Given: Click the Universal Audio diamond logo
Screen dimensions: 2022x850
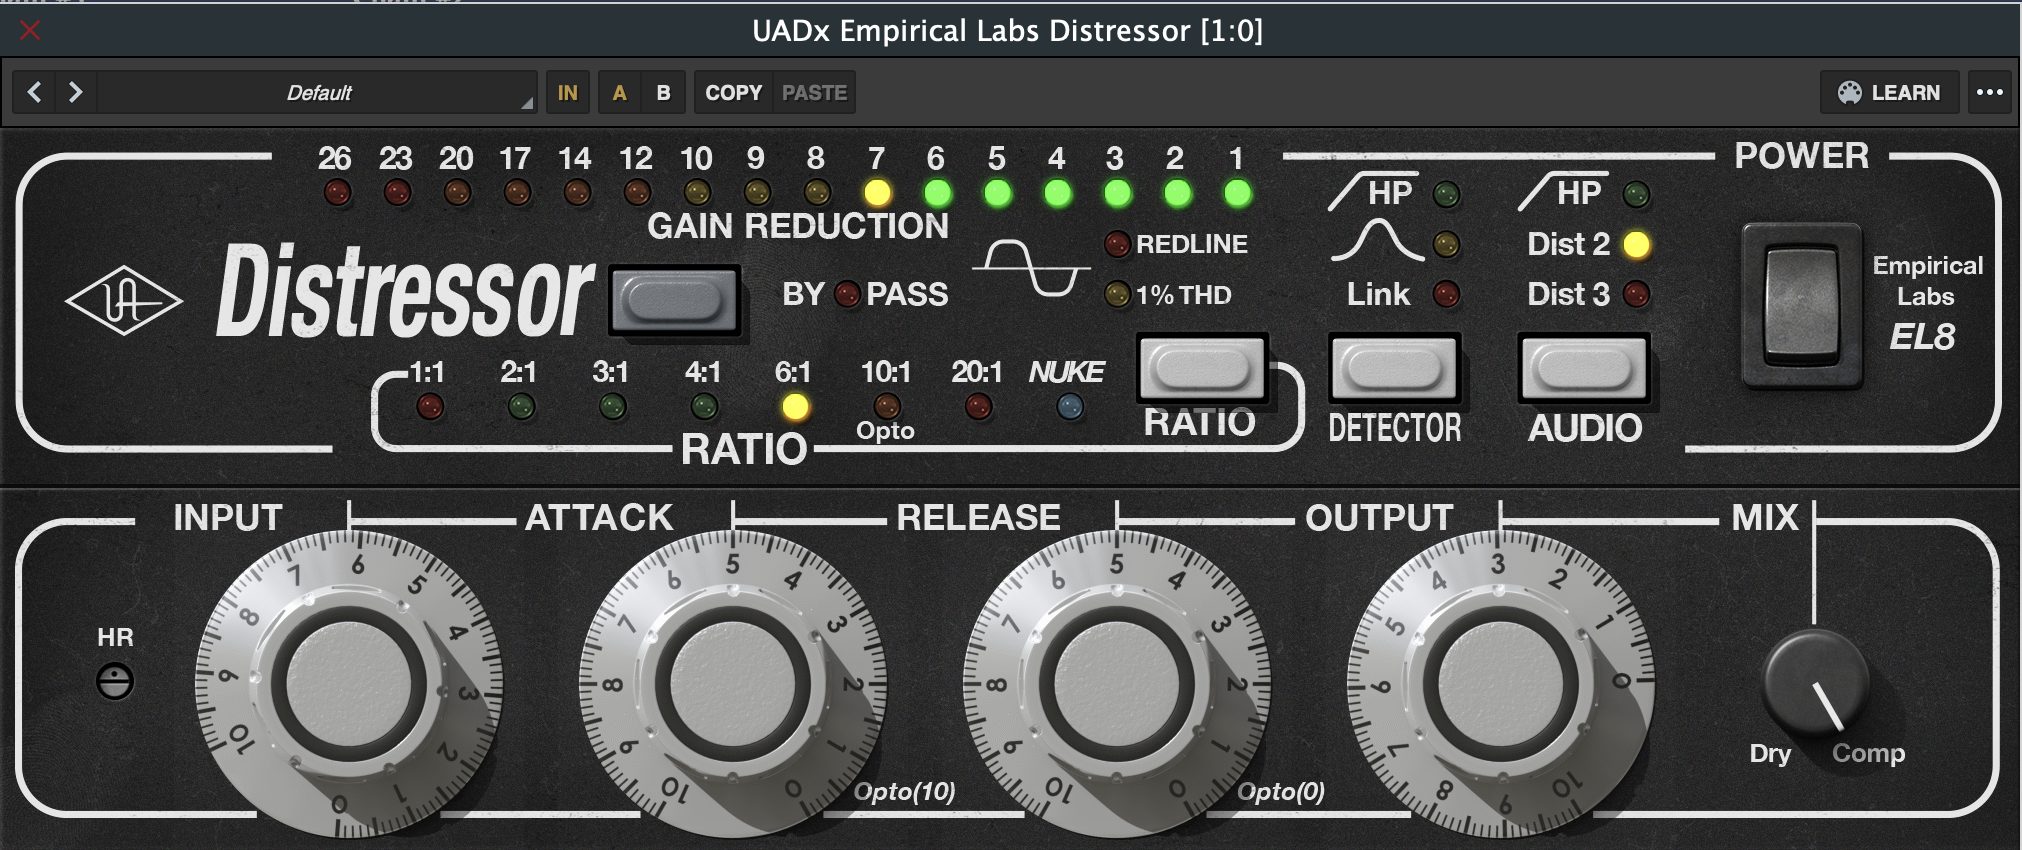Looking at the screenshot, I should 123,300.
